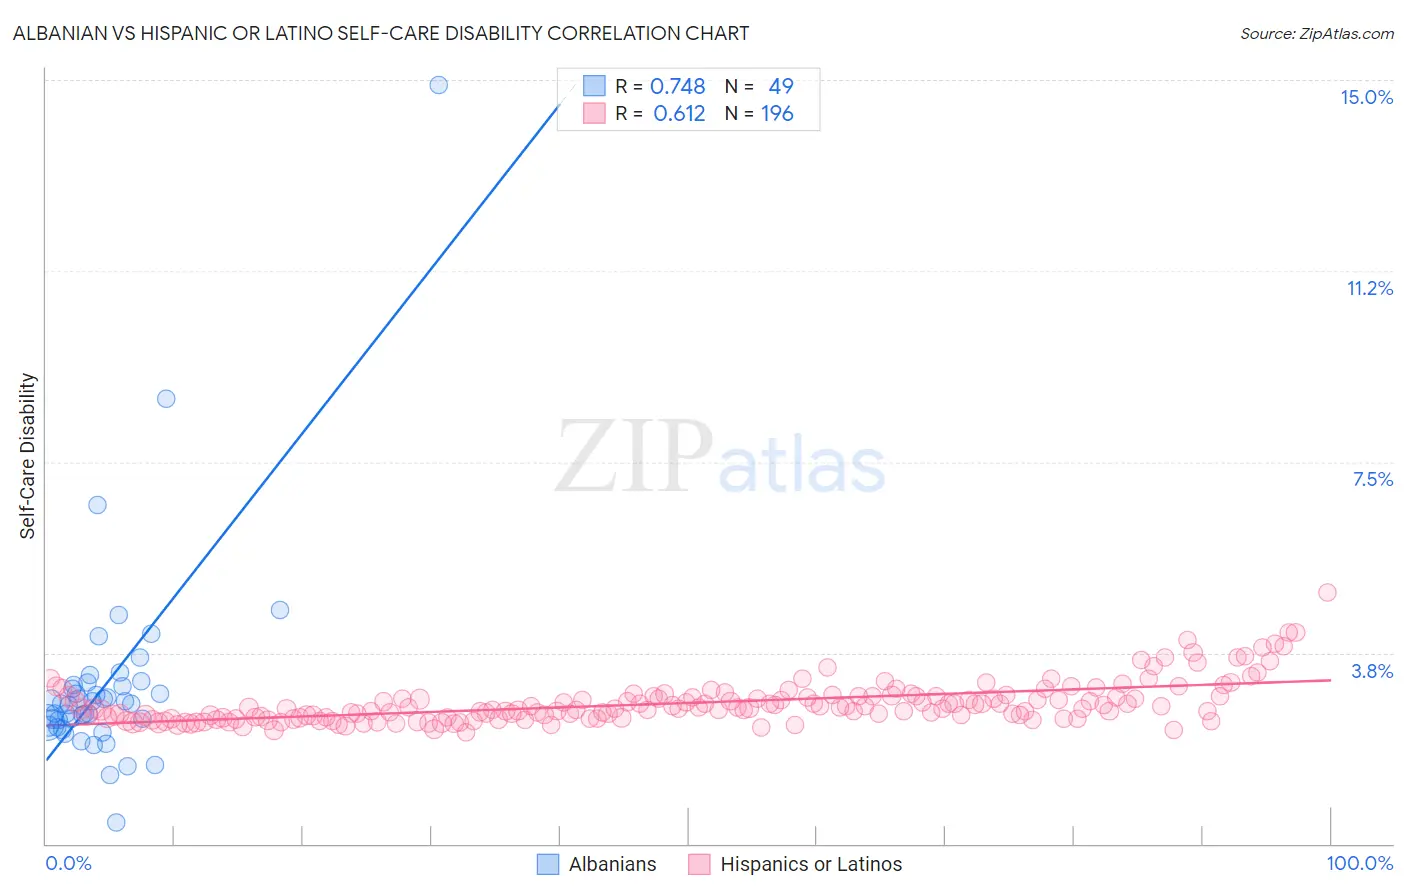Click the 15.0% y-axis label

(x=1366, y=97)
